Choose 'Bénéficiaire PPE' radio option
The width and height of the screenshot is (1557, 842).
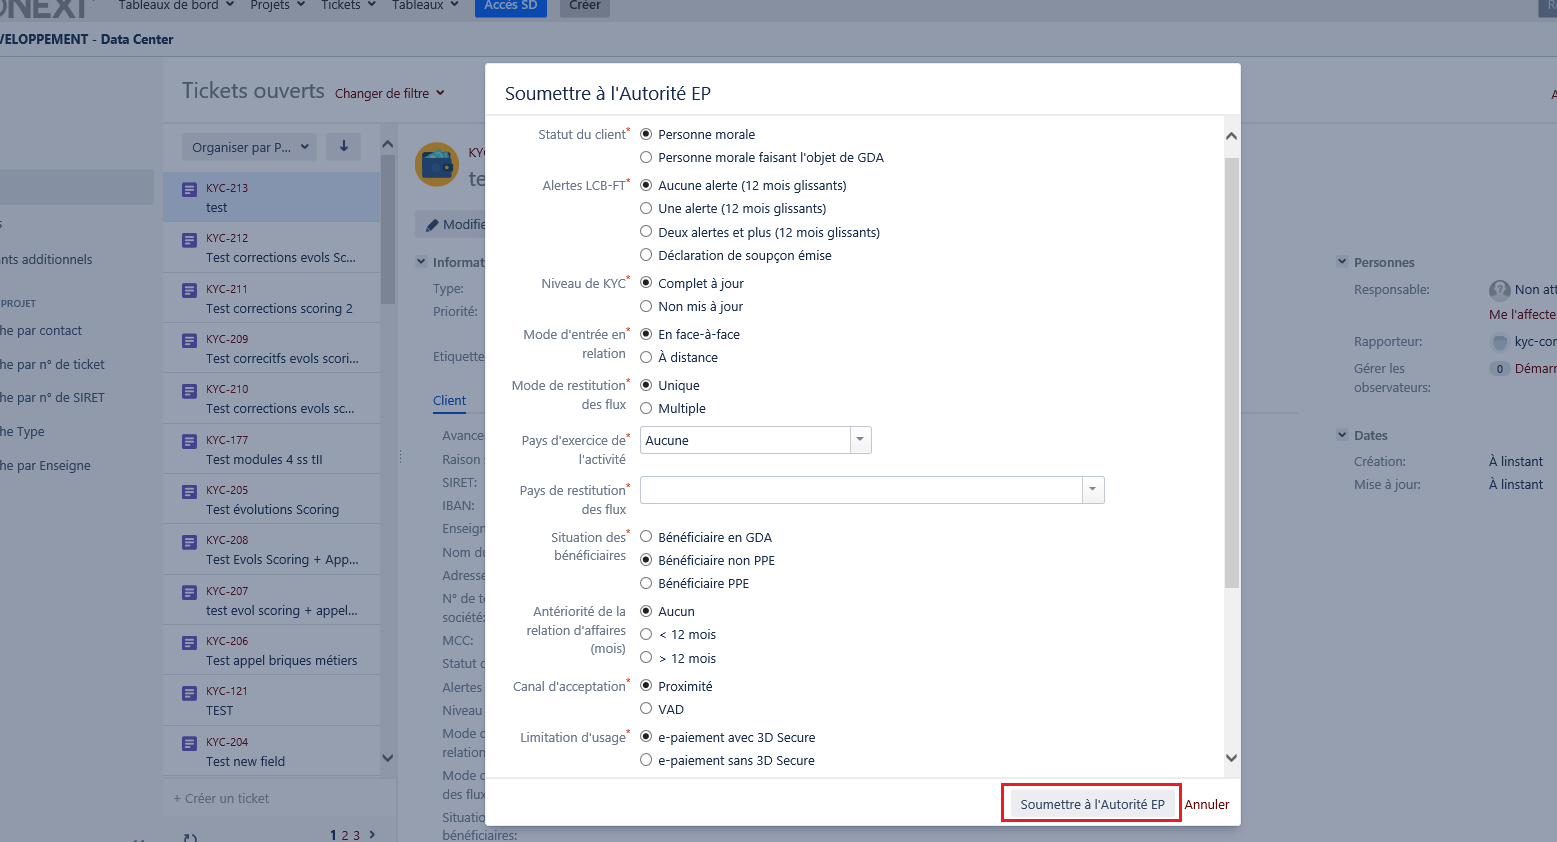pos(646,584)
